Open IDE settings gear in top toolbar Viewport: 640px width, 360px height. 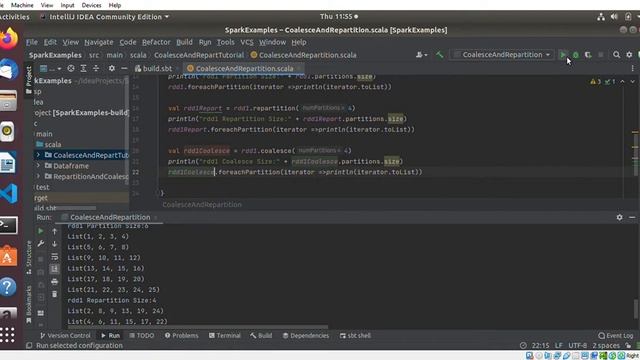[x=629, y=55]
